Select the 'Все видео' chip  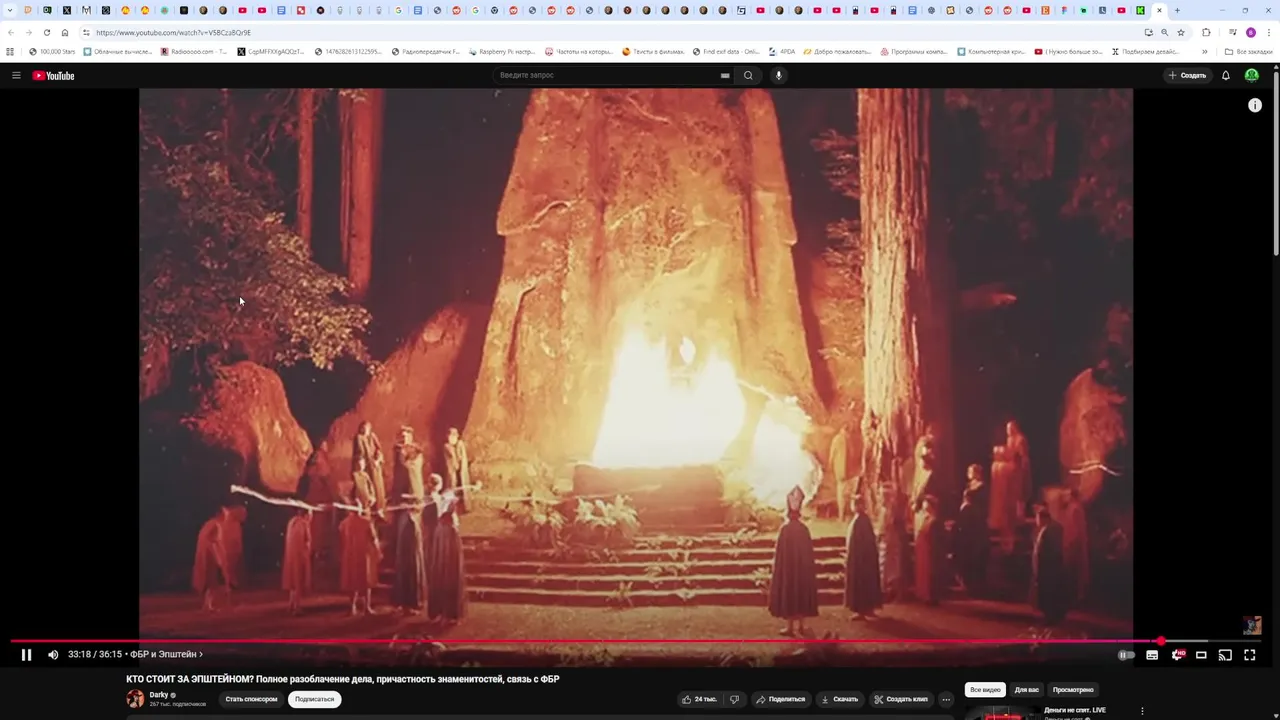985,689
